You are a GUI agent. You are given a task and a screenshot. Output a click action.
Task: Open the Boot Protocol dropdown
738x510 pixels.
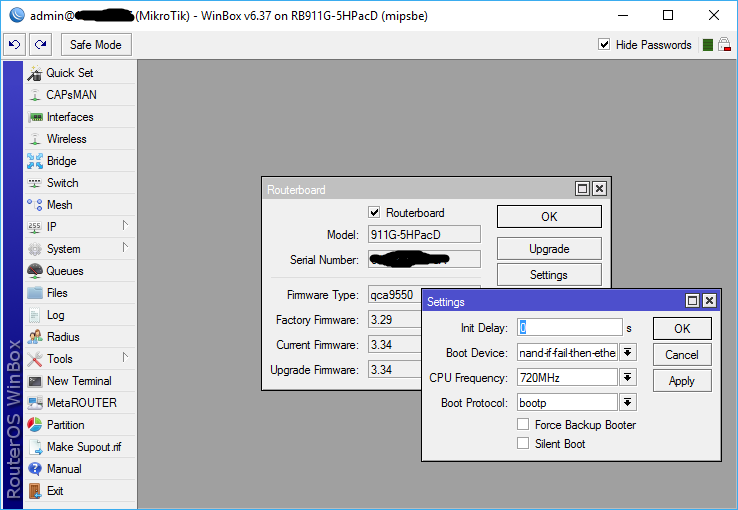click(x=628, y=402)
